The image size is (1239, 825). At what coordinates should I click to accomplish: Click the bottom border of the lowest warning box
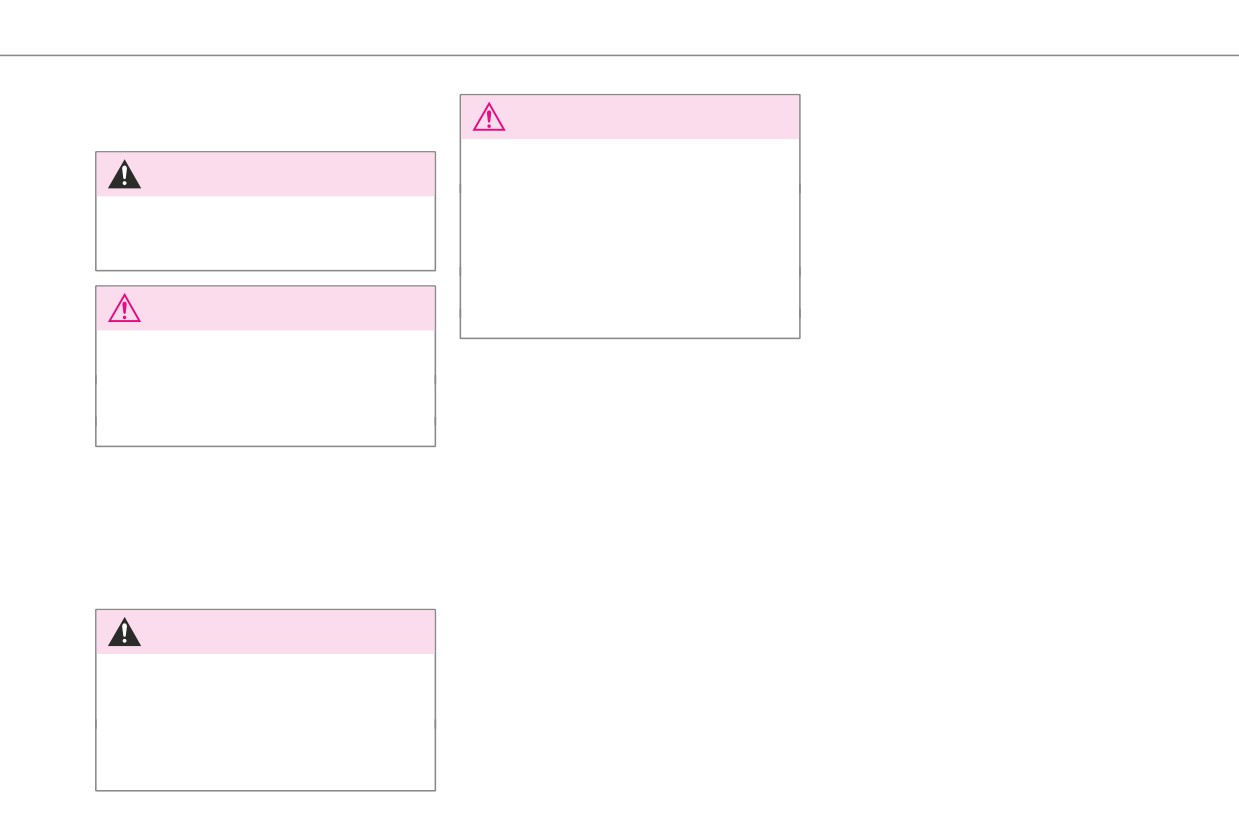265,791
